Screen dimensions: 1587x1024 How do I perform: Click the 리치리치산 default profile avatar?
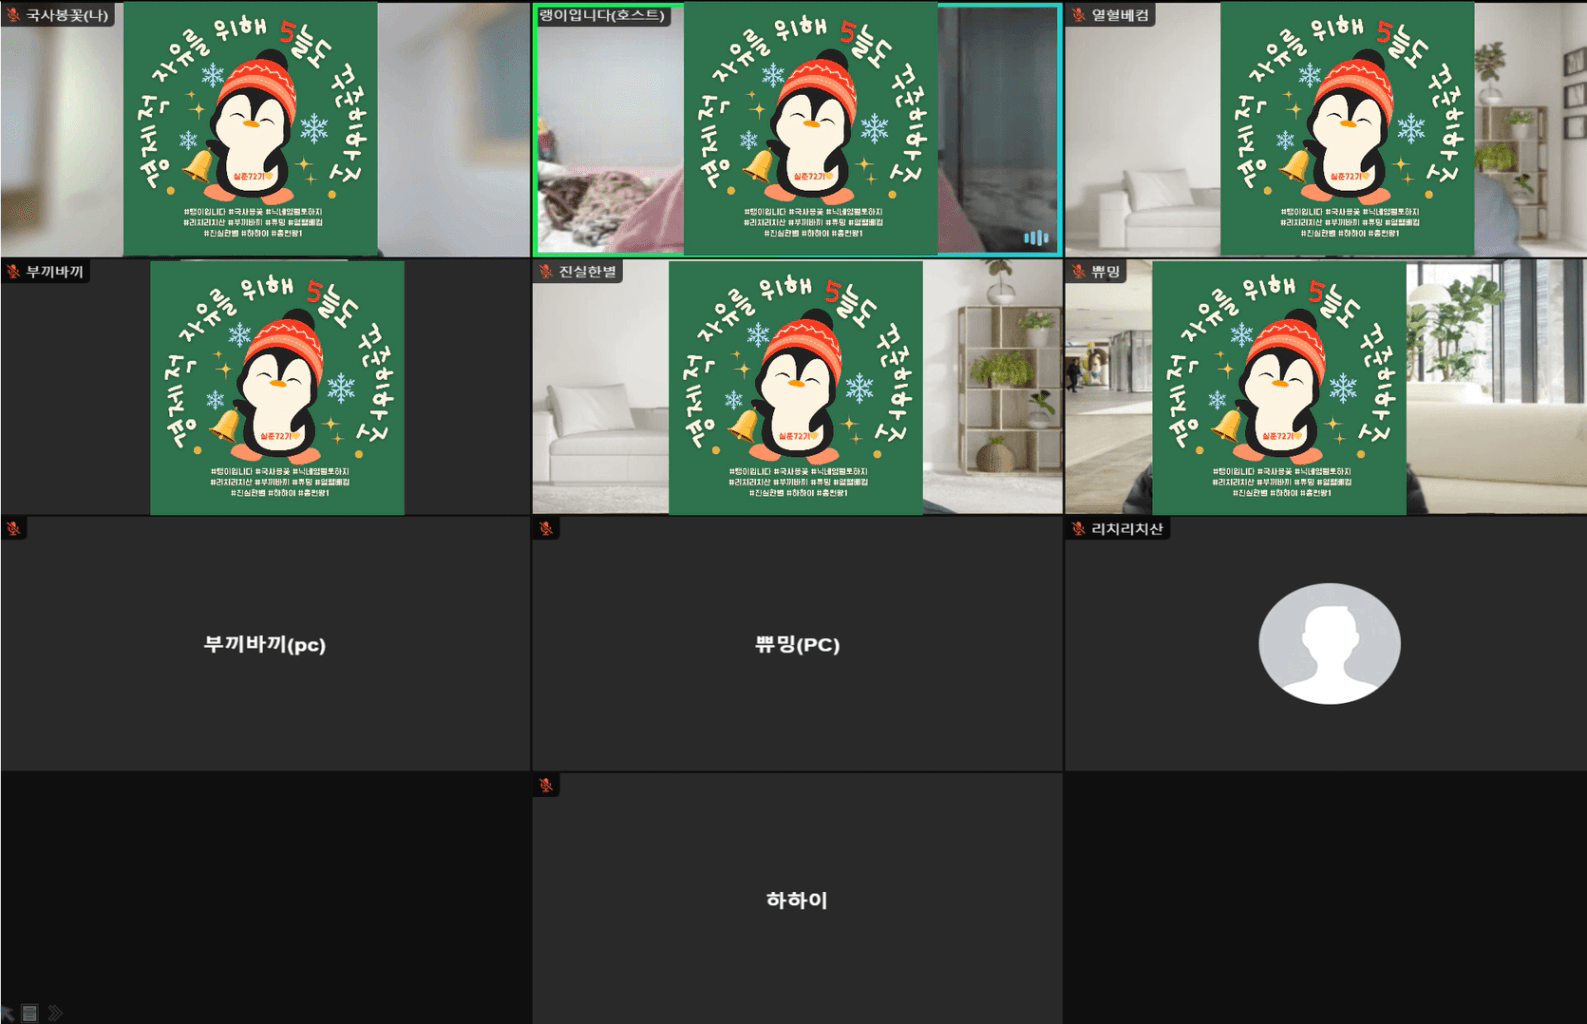coord(1329,643)
